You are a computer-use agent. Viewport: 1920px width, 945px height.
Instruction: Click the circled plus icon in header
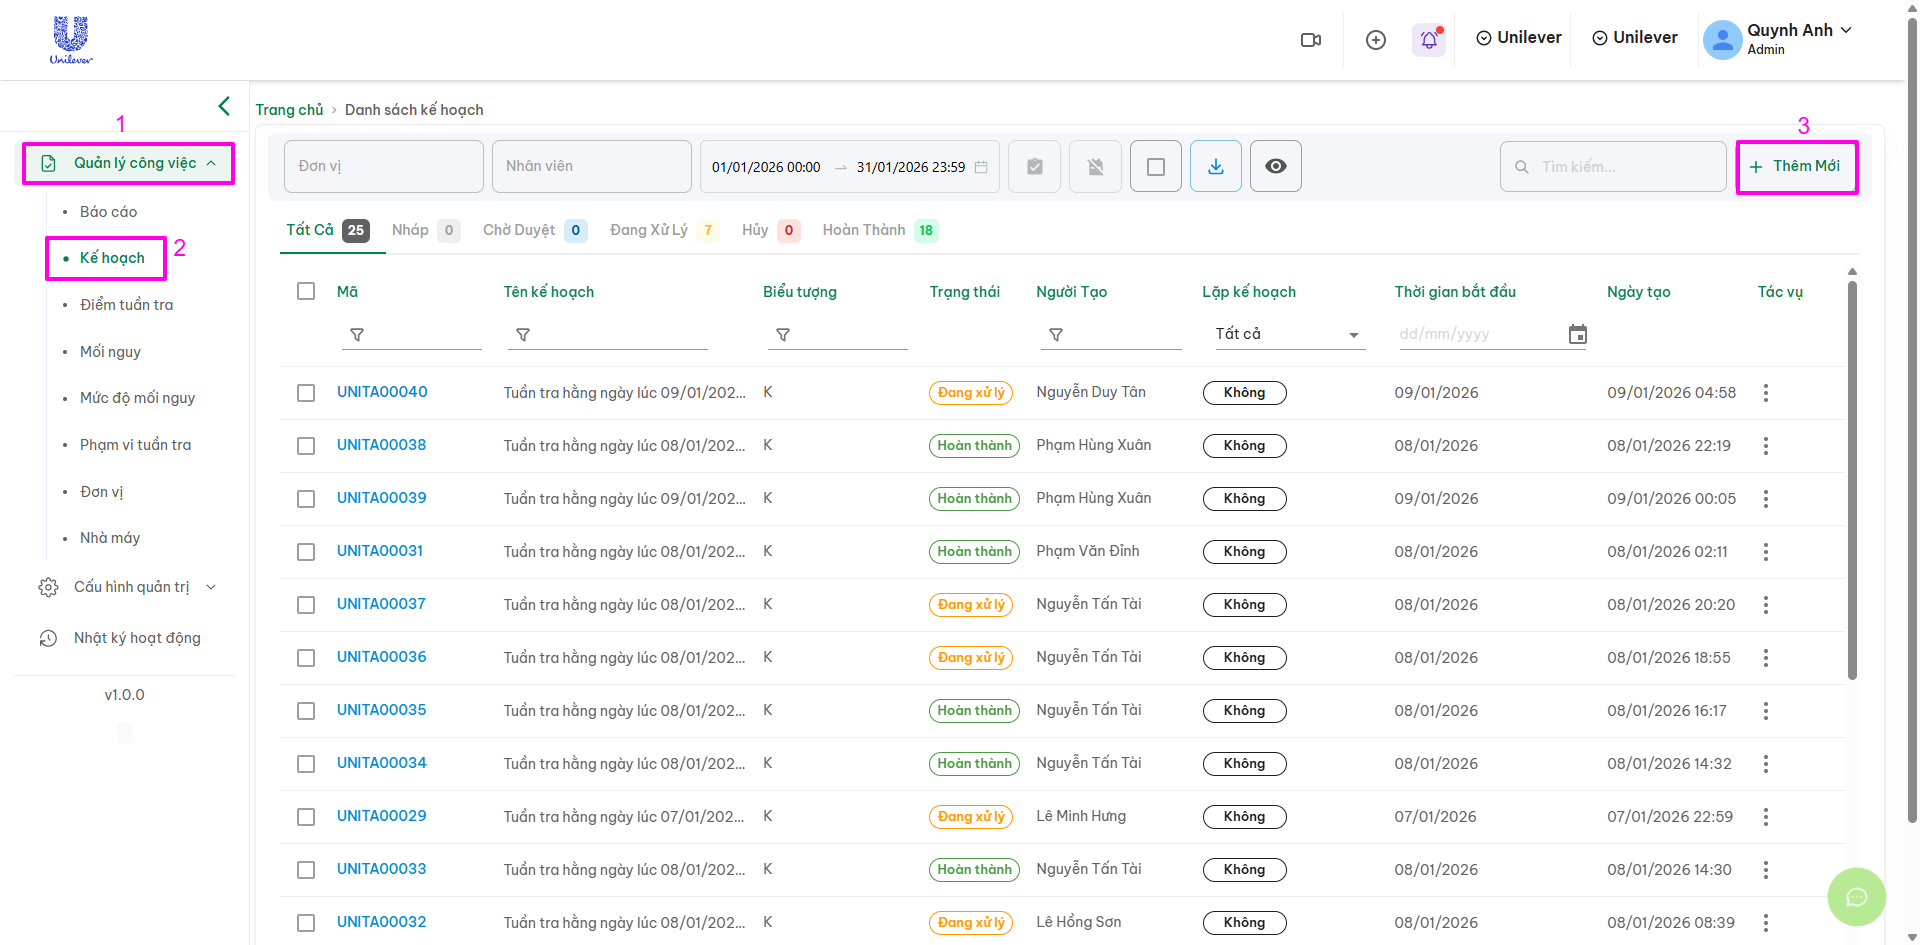pyautogui.click(x=1376, y=40)
